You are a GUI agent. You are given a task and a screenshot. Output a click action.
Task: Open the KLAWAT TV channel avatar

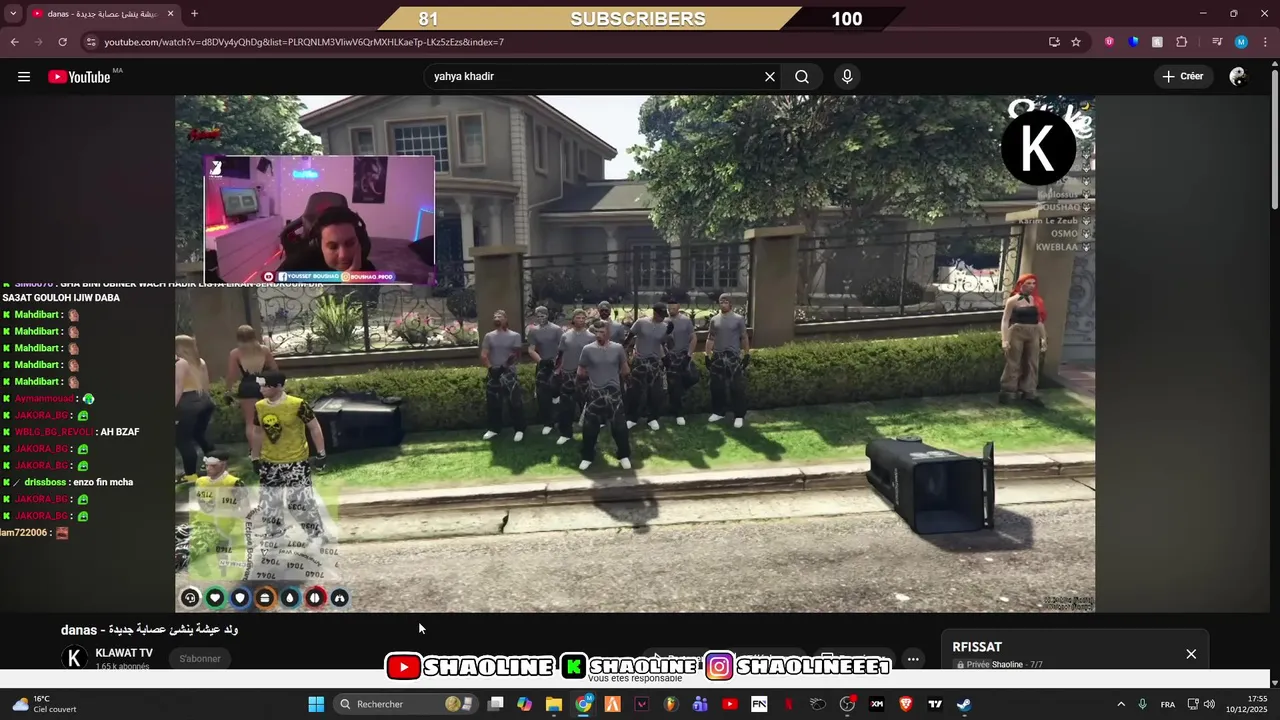point(74,658)
